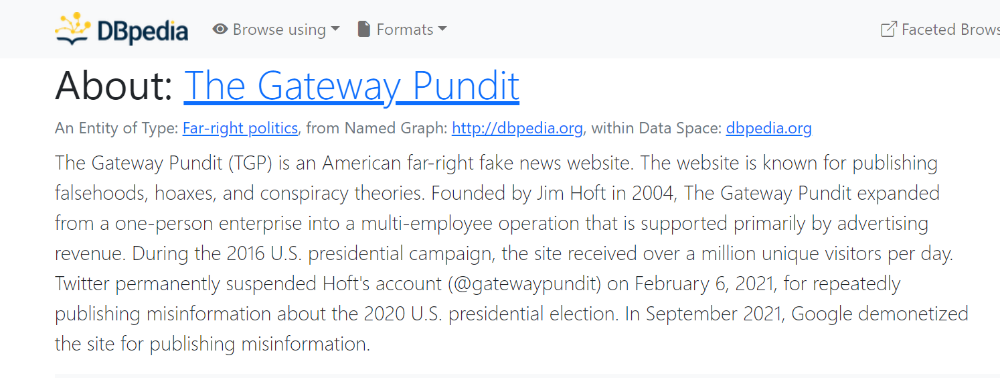Open the Faceted Browser link text

(950, 30)
